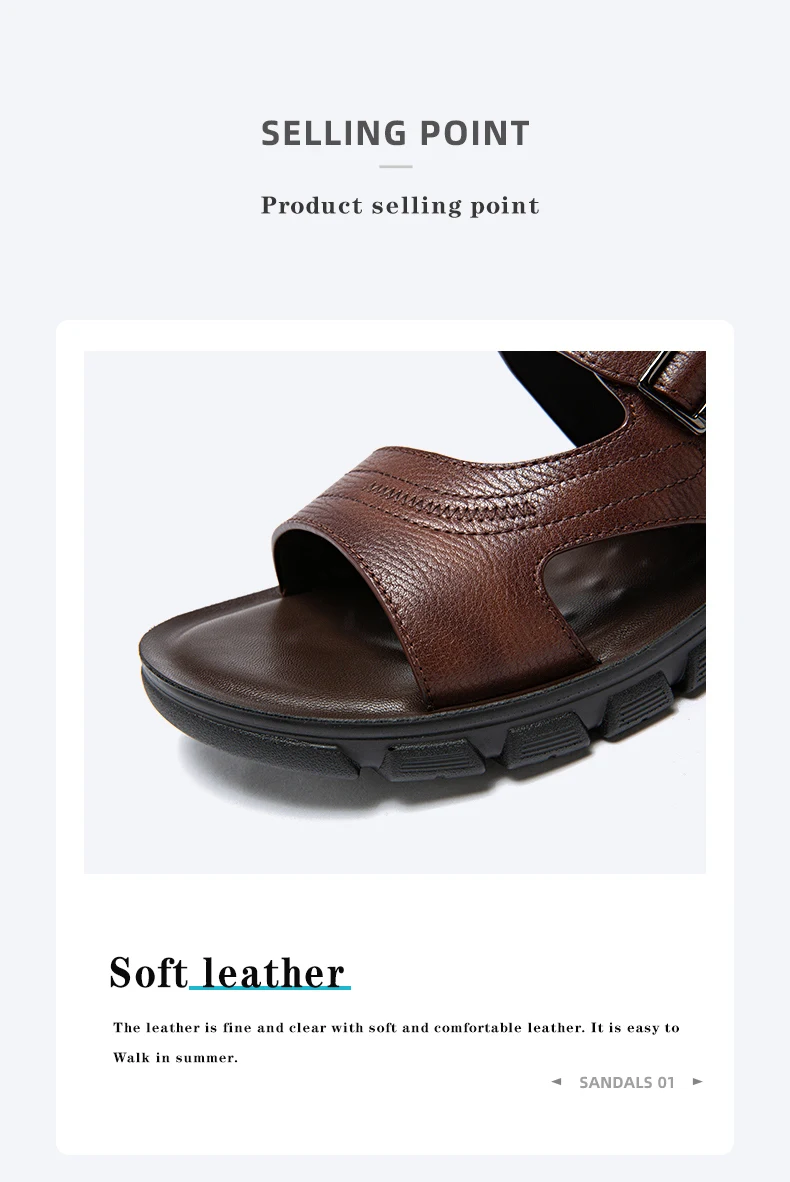The image size is (790, 1182).
Task: Select the 'Walk in summer.' text line
Action: click(x=176, y=1058)
